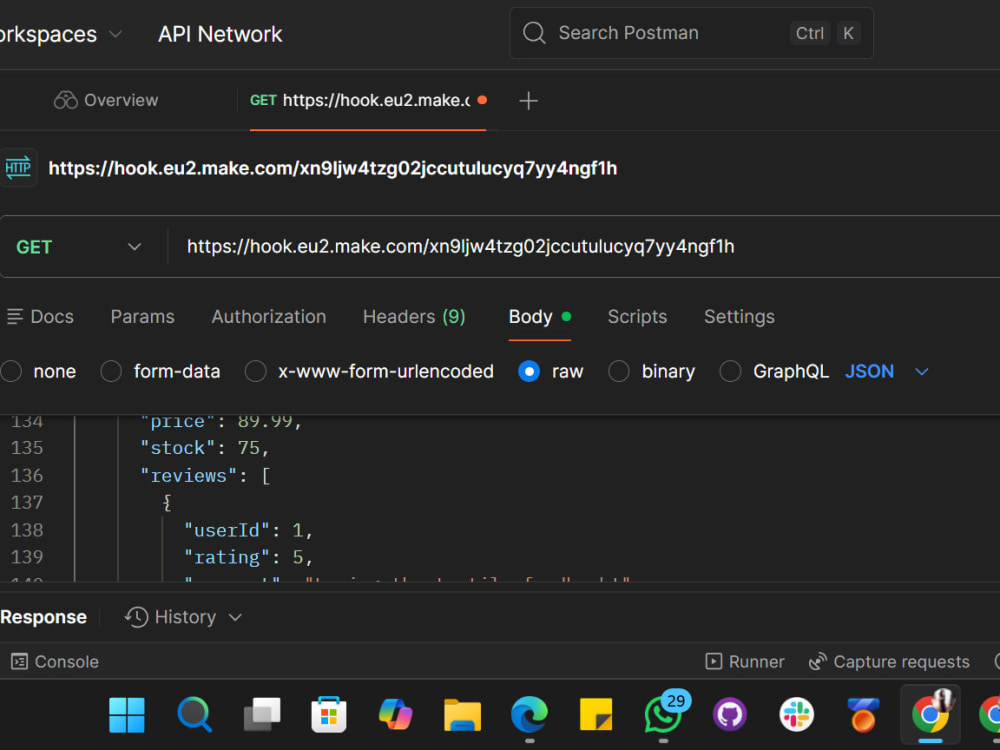
Task: Select the GET hook.eu2.make request tab
Action: click(368, 100)
